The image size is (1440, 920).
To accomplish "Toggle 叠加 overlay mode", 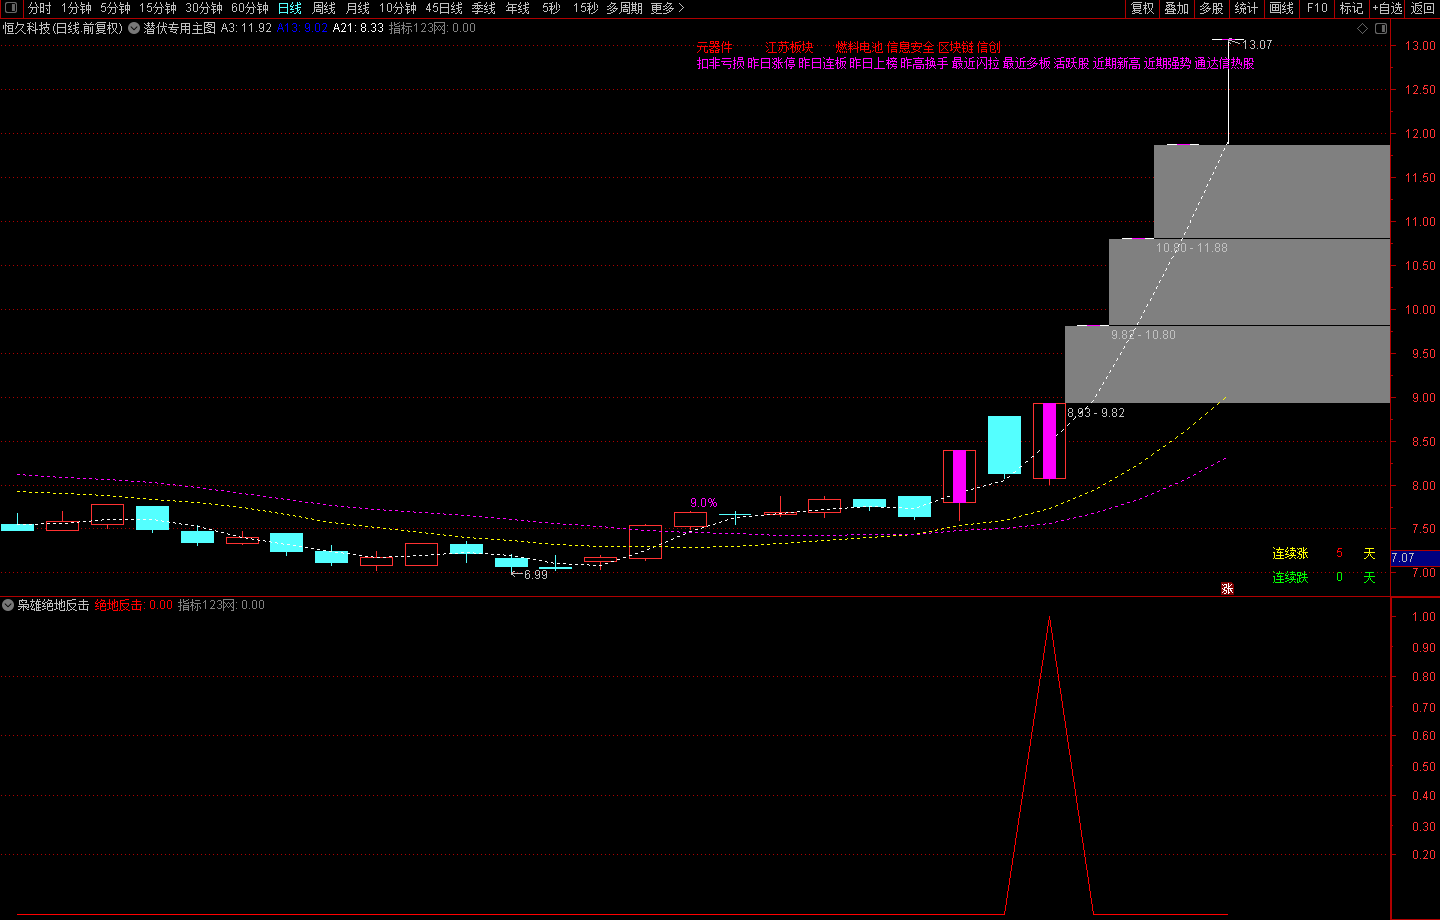I will [1176, 8].
